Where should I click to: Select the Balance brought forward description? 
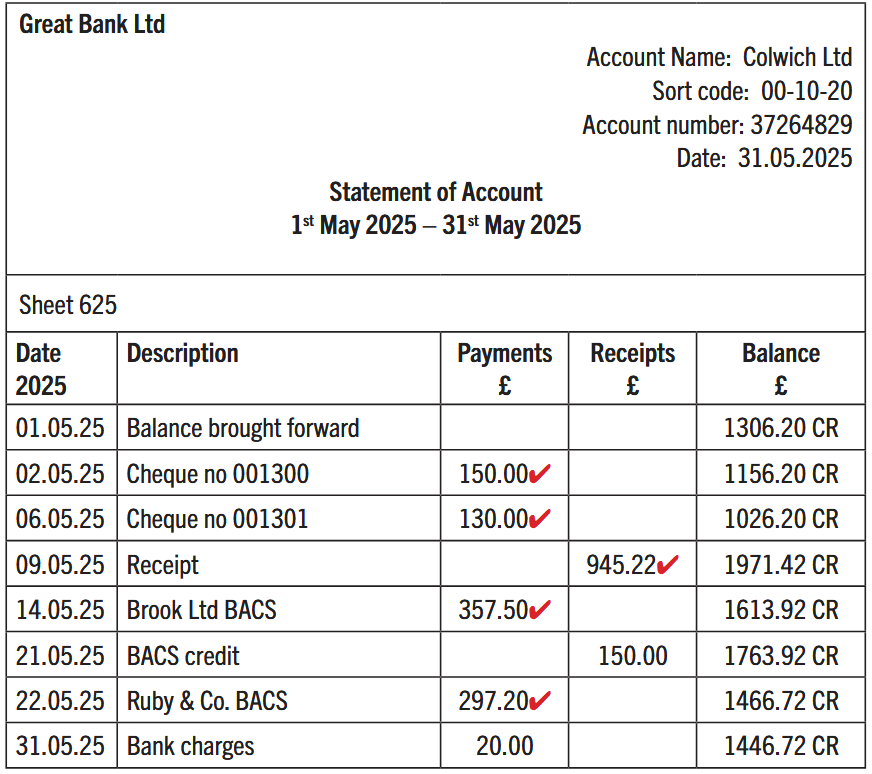tap(243, 429)
